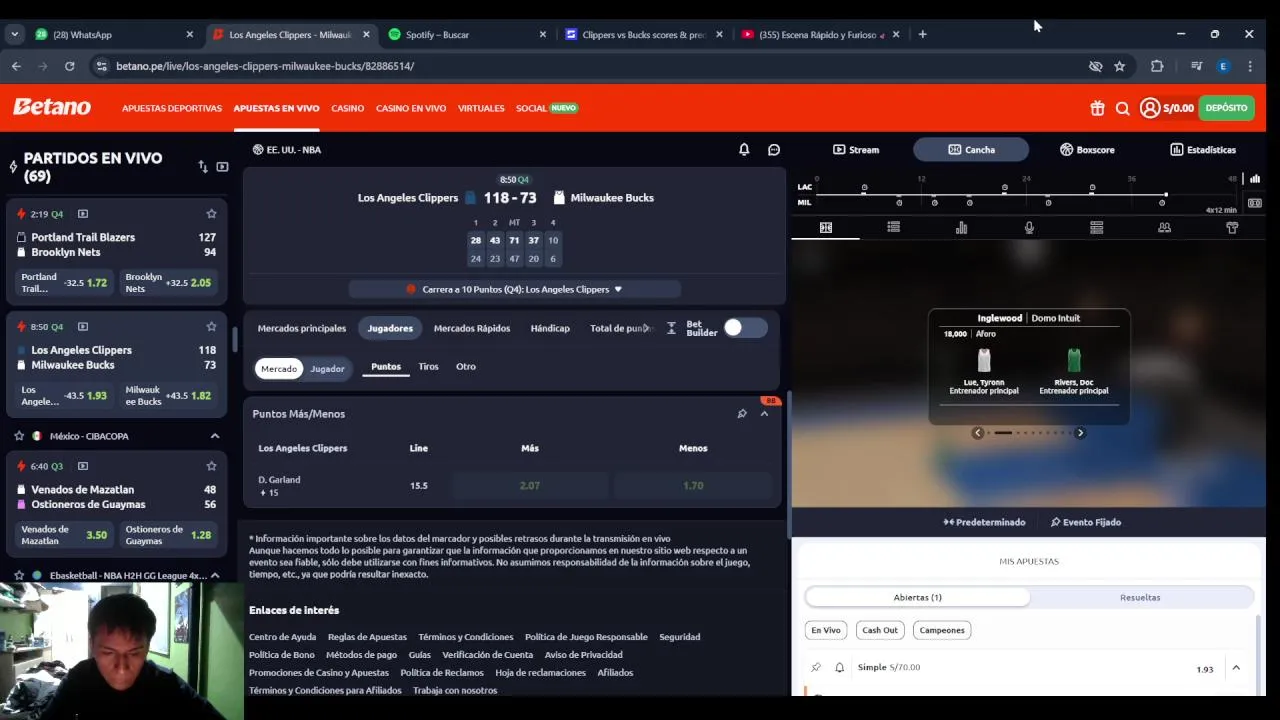Favorite the Portland Trail Blazers match star
The width and height of the screenshot is (1280, 720).
click(211, 214)
